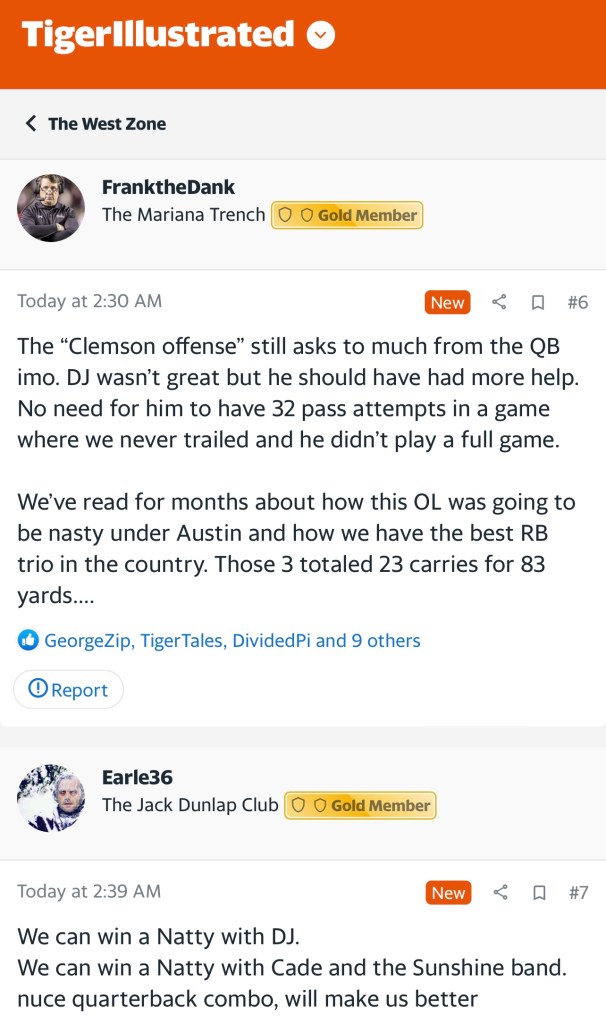Go back to The West Zone
The height and width of the screenshot is (1024, 606).
(x=96, y=124)
